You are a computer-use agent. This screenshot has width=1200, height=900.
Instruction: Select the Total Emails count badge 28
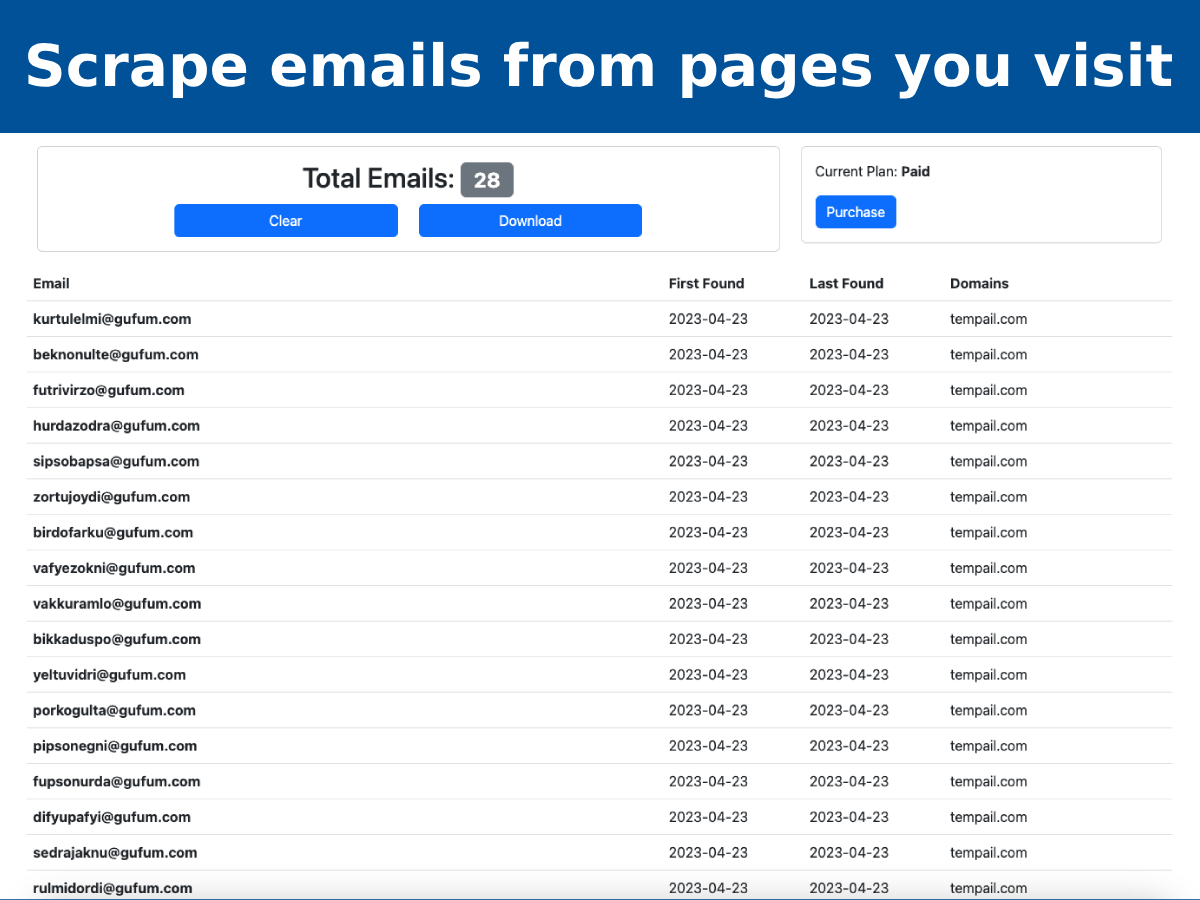pos(487,180)
